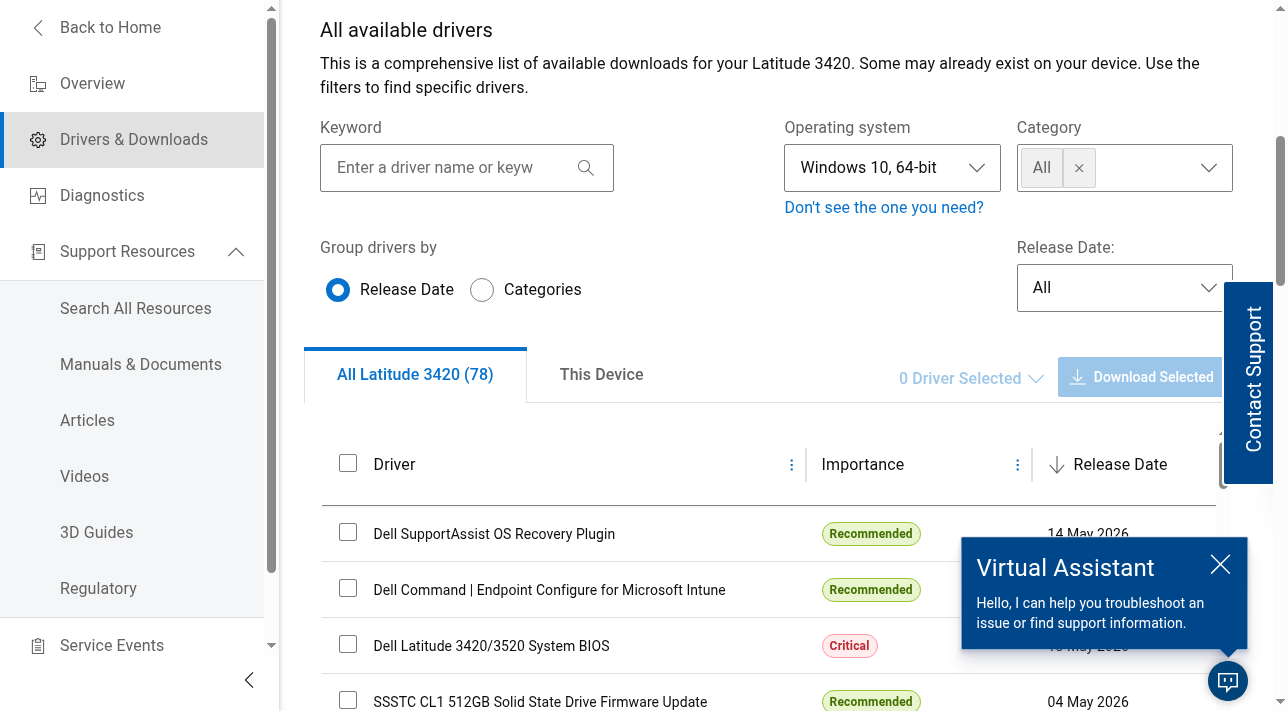Image resolution: width=1288 pixels, height=711 pixels.
Task: Open the Operating system dropdown
Action: [x=892, y=168]
